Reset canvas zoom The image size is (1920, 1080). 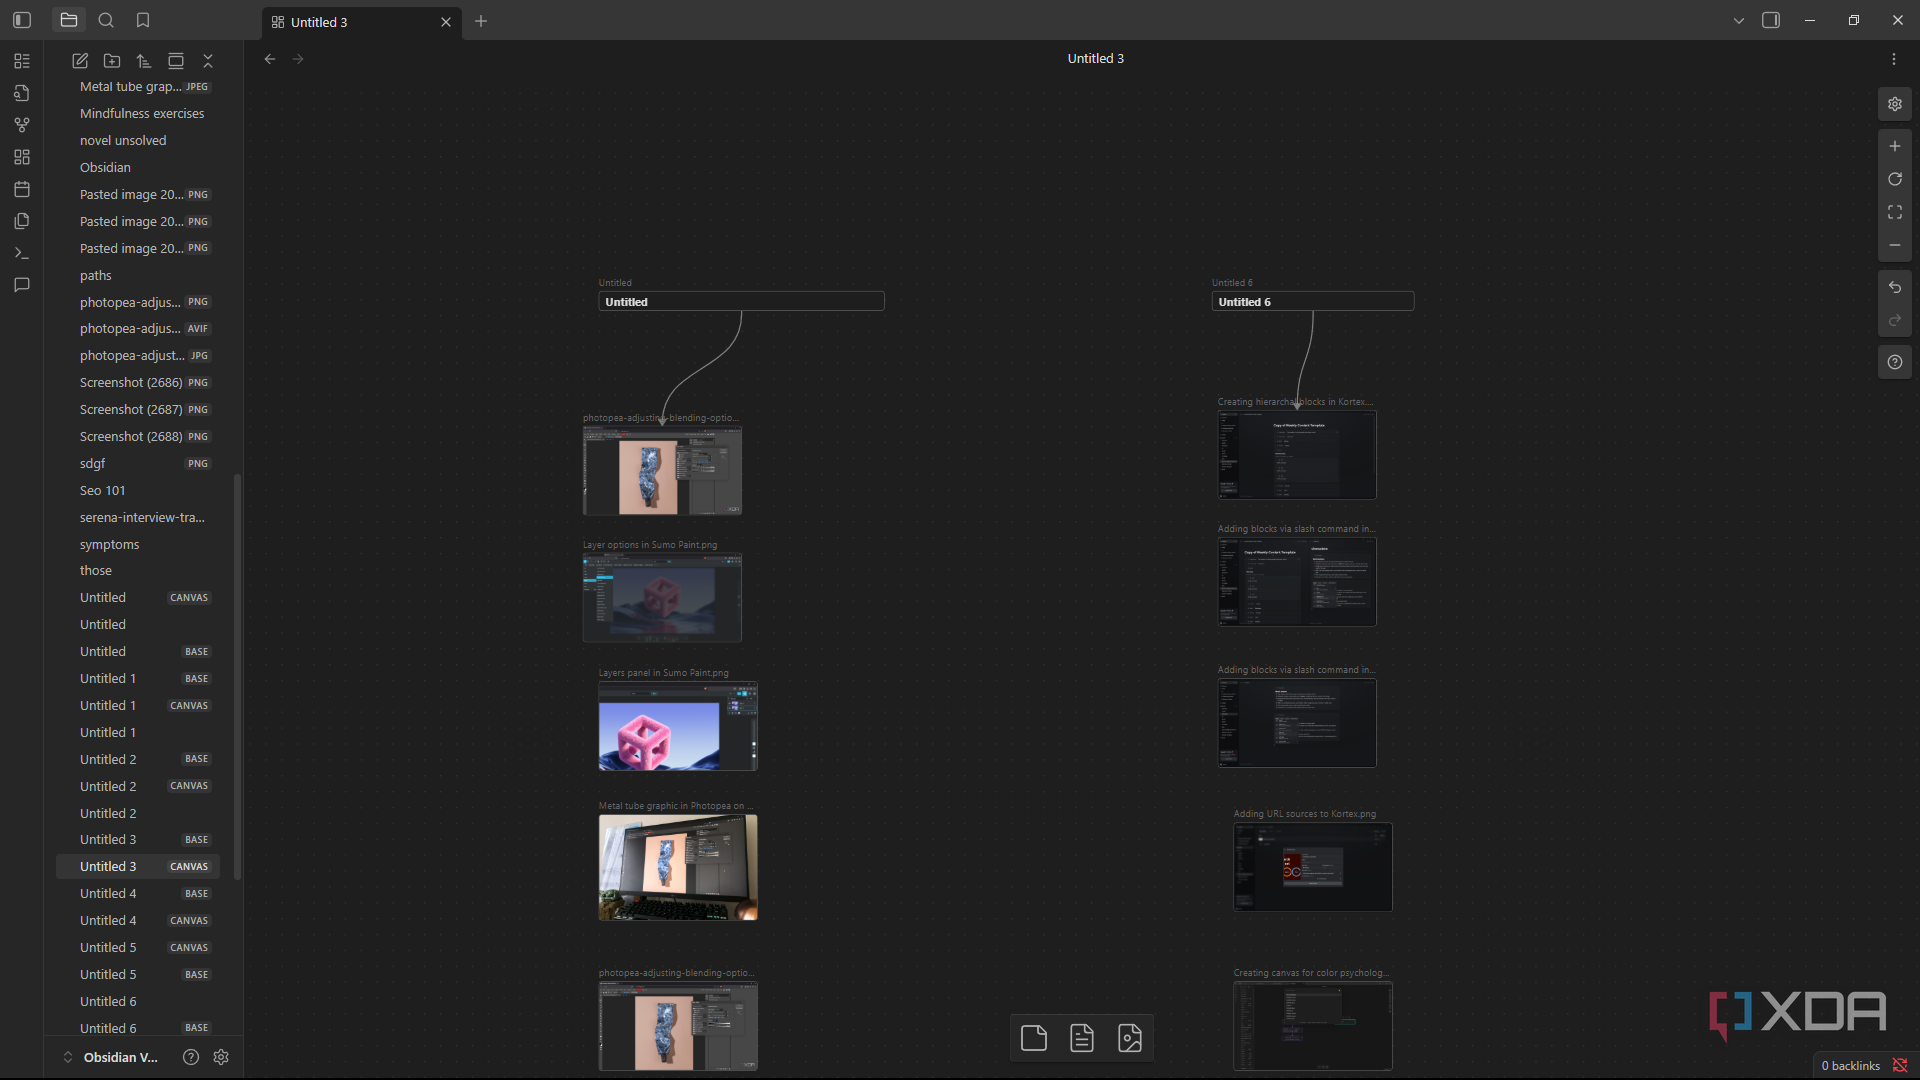point(1895,179)
